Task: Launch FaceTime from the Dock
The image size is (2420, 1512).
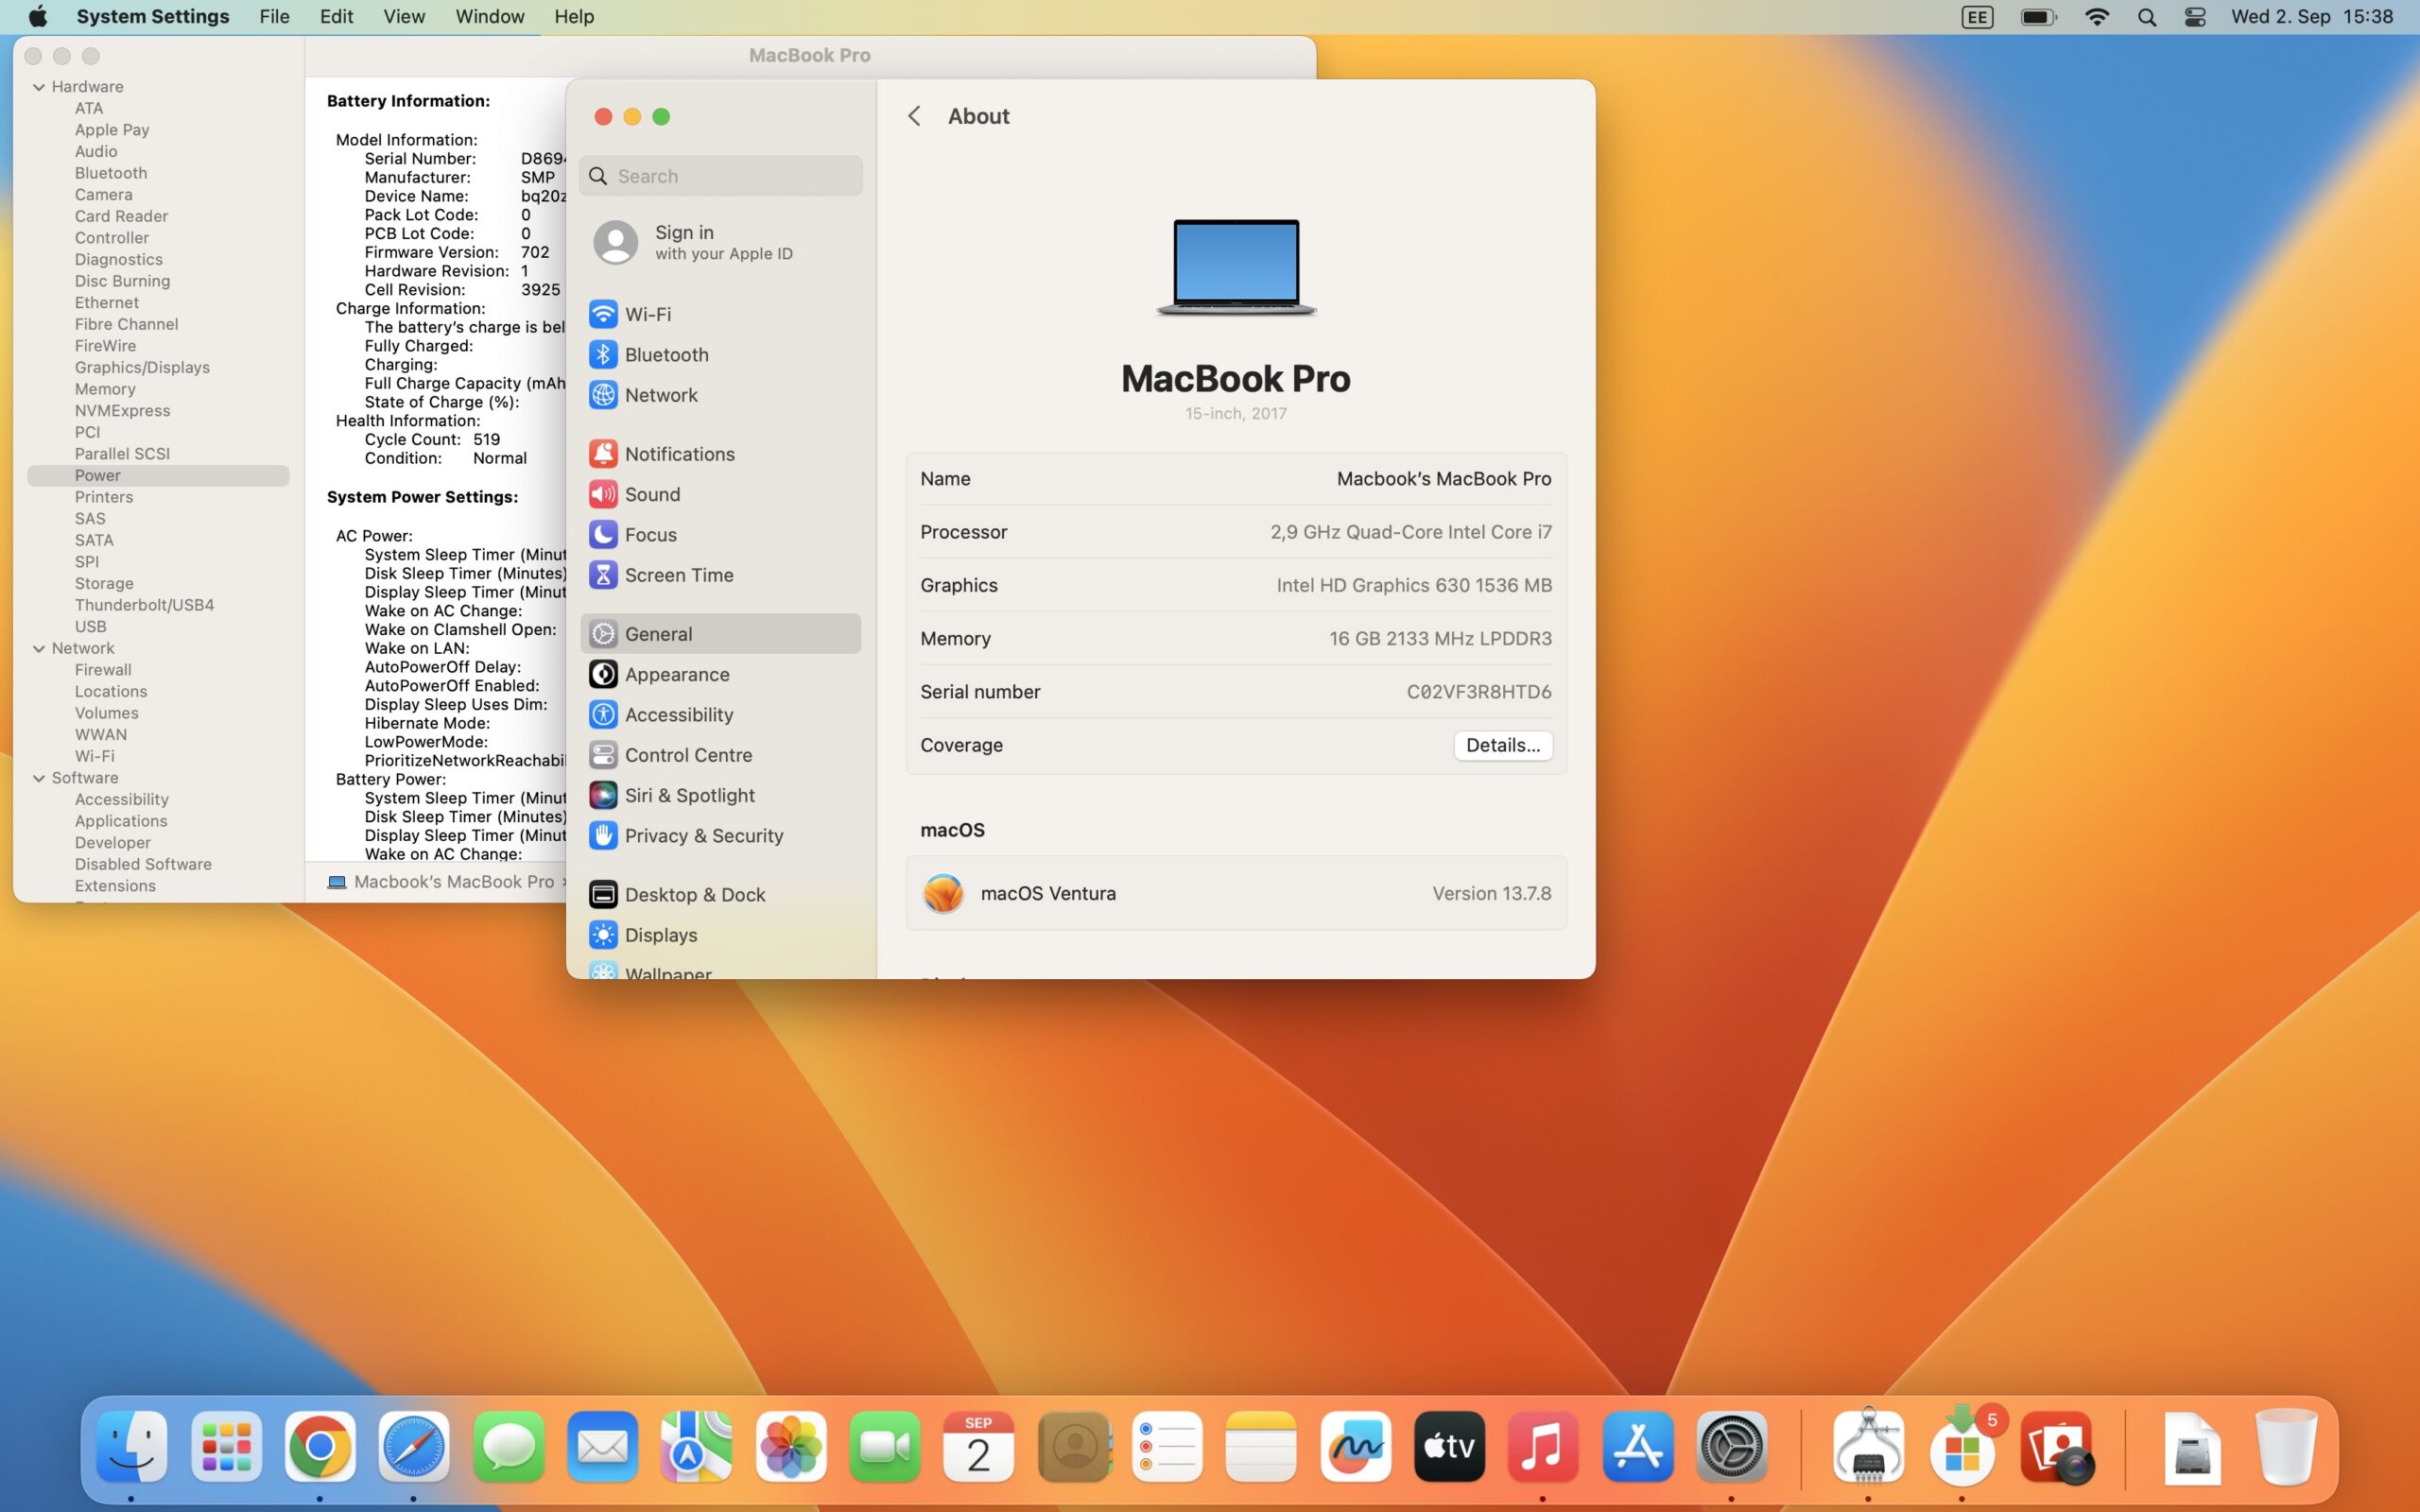Action: tap(885, 1446)
